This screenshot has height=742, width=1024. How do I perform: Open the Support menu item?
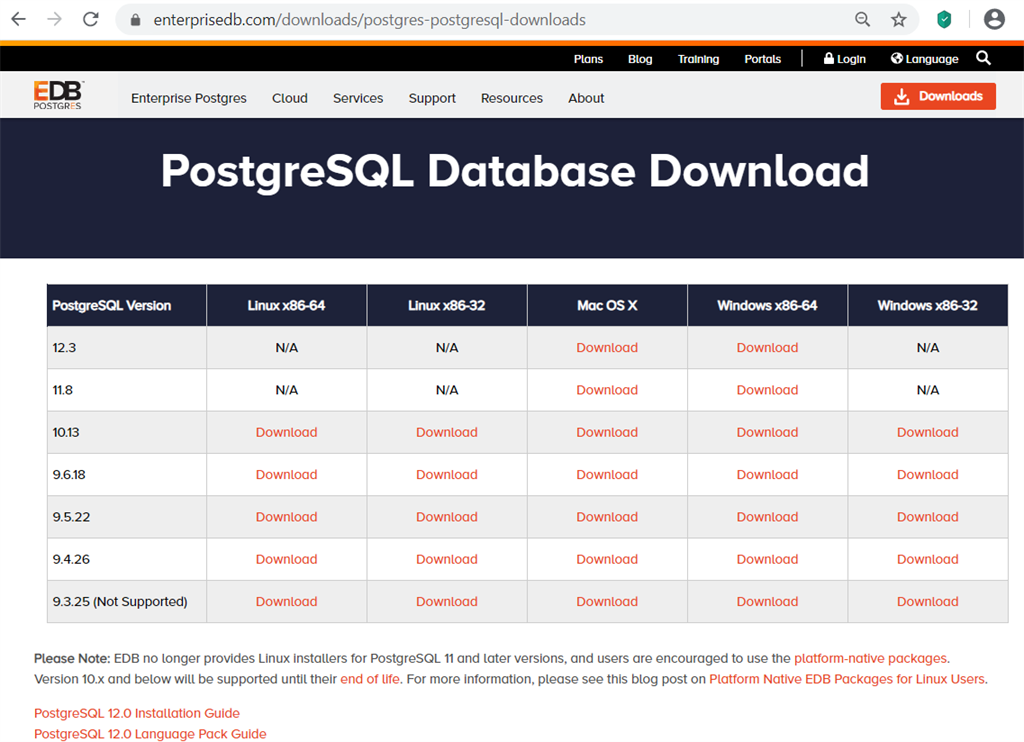pyautogui.click(x=432, y=98)
